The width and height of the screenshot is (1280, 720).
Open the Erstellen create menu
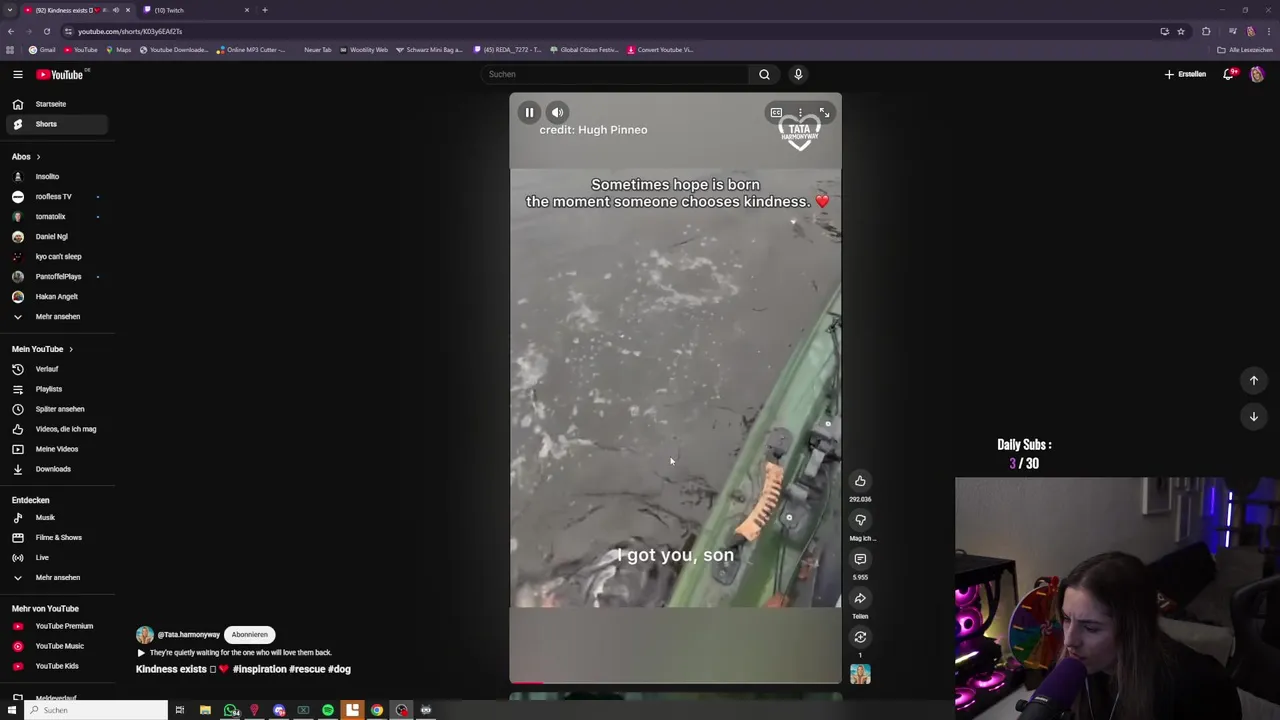tap(1185, 74)
